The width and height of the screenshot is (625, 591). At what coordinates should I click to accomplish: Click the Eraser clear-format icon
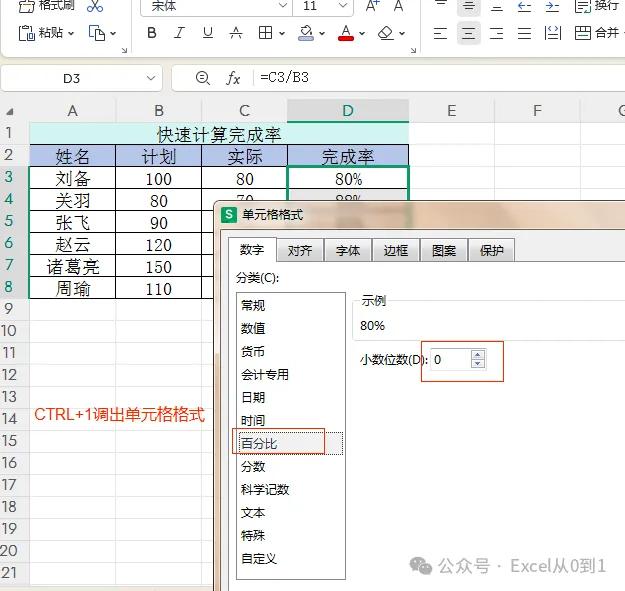[385, 33]
